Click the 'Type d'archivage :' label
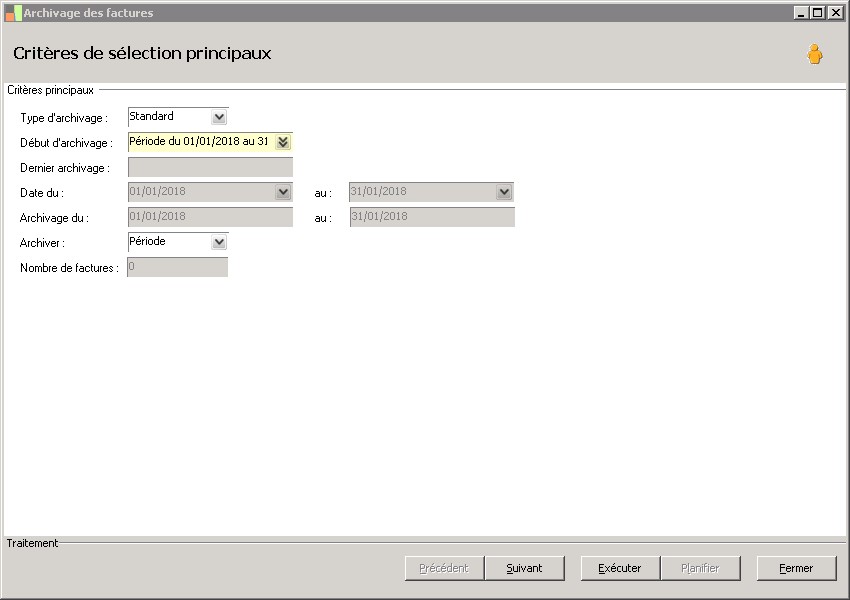850x600 pixels. click(64, 118)
